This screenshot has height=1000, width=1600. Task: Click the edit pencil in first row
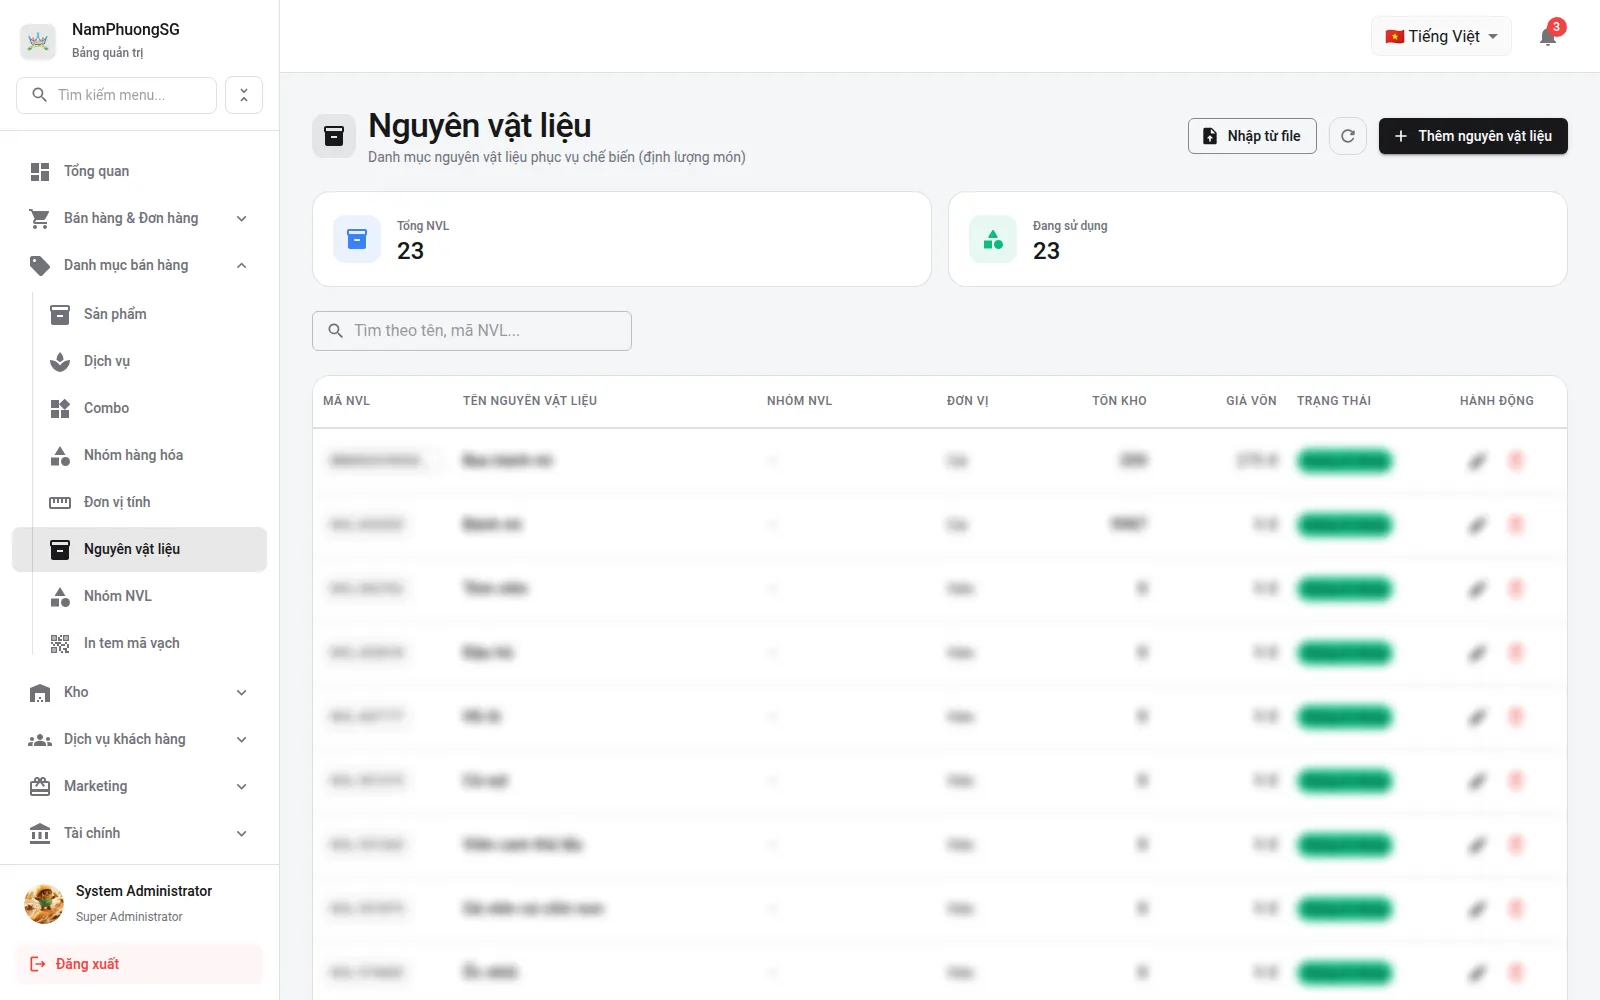coord(1477,461)
